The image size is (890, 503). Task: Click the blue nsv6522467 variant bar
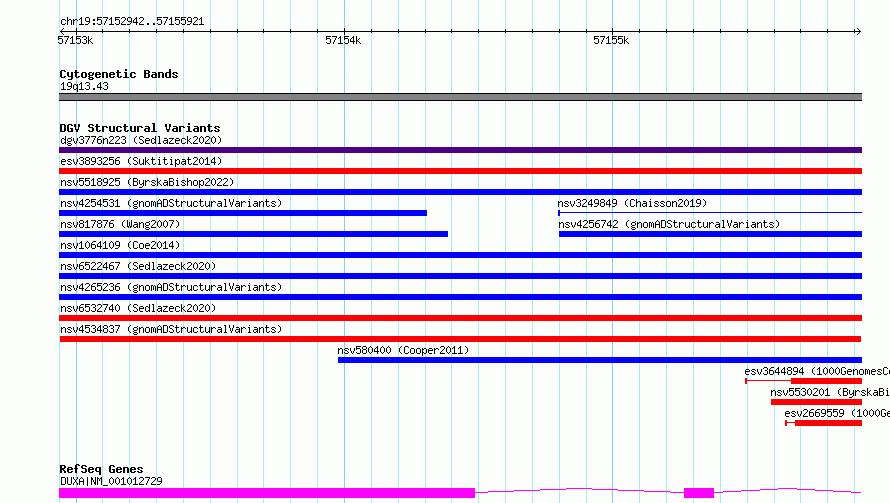(x=460, y=276)
